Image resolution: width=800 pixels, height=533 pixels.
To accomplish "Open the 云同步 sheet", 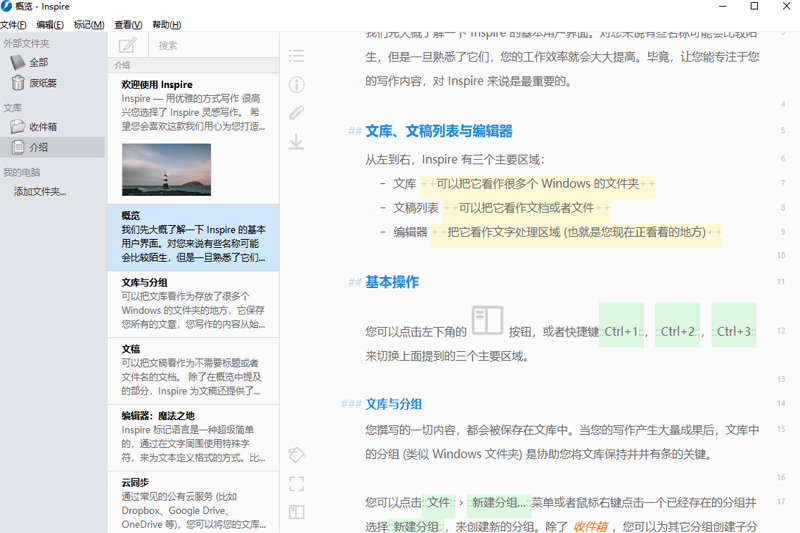I will (x=193, y=503).
